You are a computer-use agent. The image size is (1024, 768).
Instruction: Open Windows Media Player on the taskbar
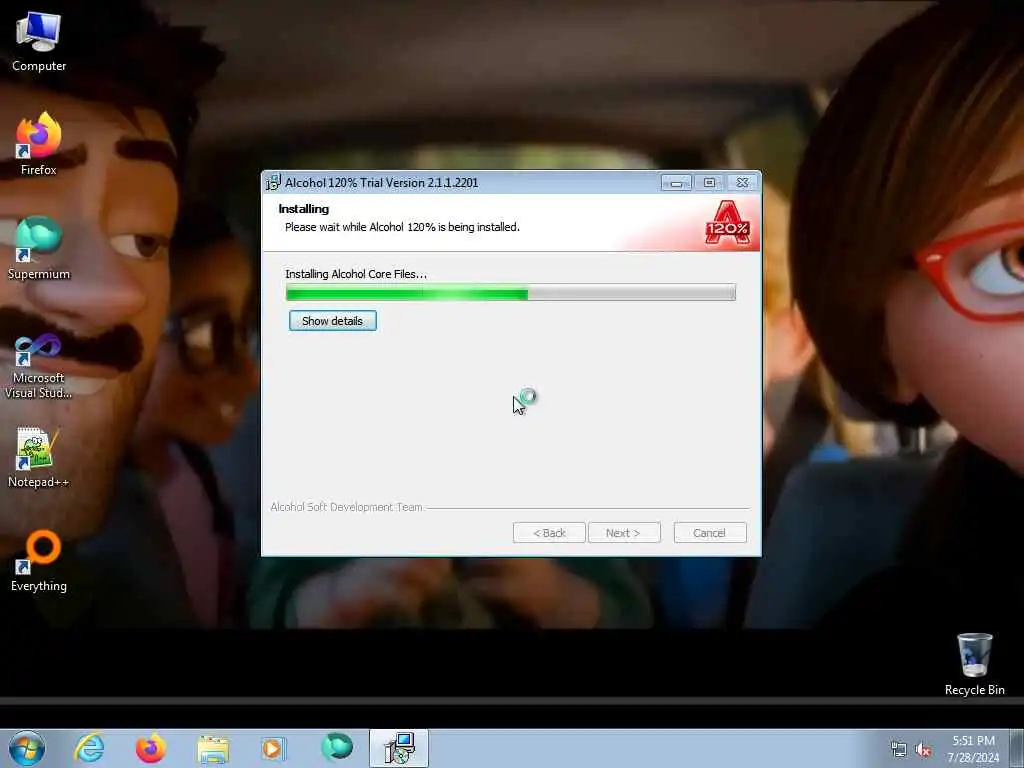coord(274,748)
